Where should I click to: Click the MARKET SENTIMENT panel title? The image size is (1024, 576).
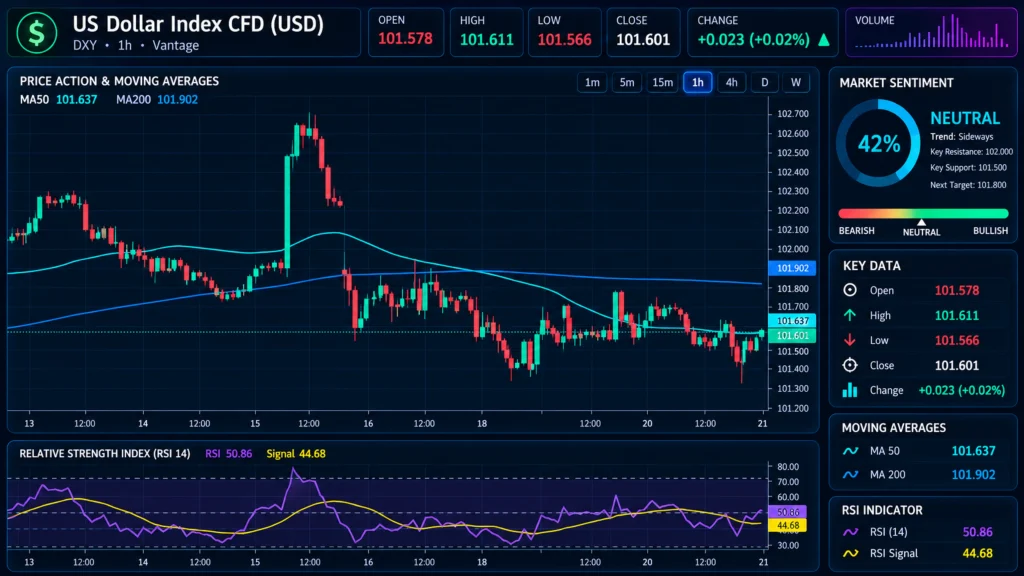896,83
